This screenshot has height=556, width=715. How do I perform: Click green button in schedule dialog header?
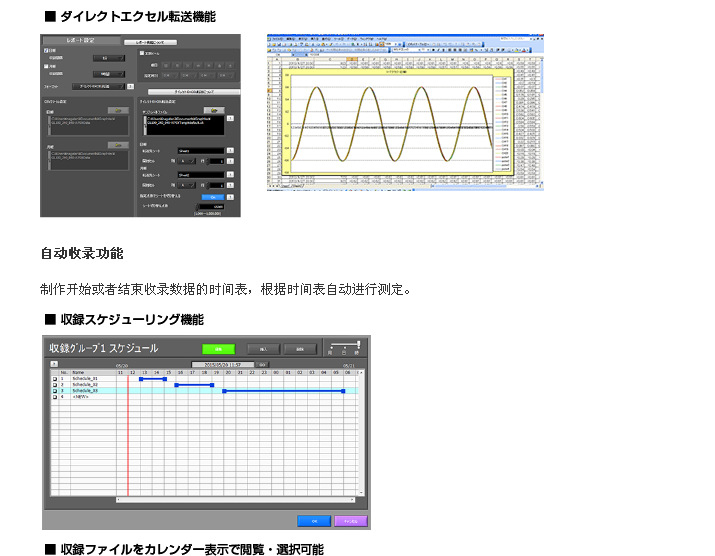click(x=218, y=349)
